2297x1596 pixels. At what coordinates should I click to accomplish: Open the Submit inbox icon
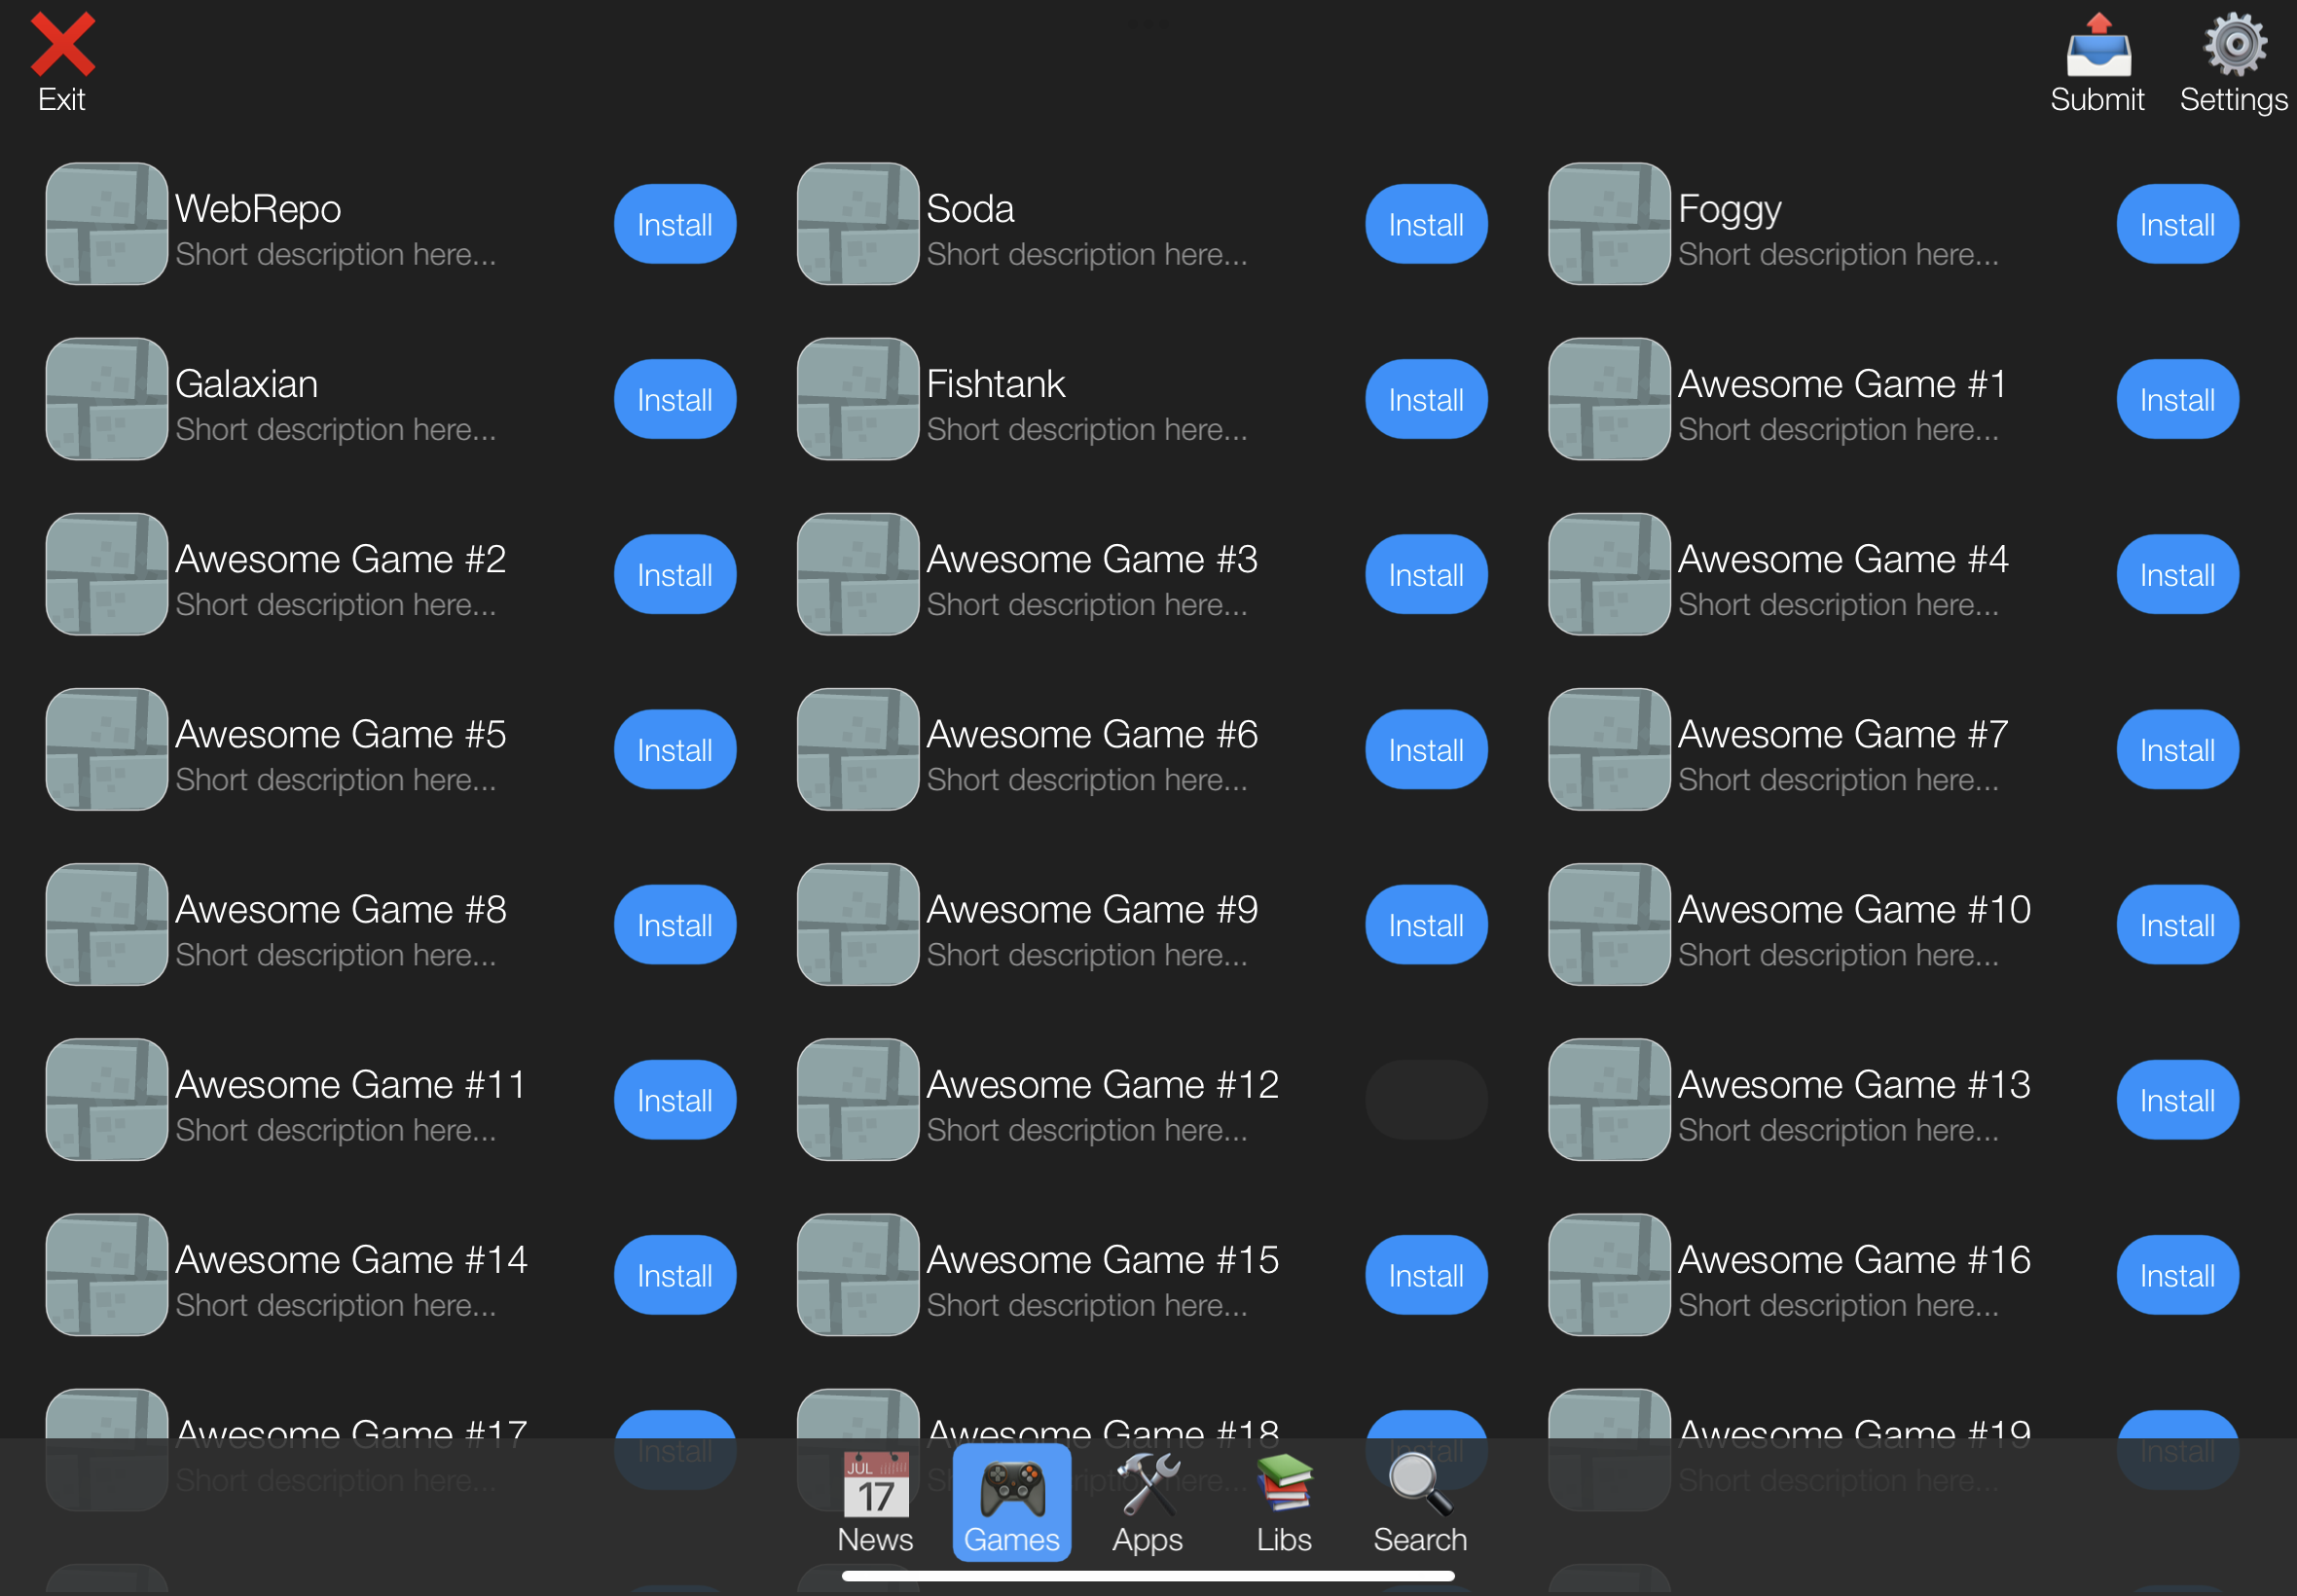point(2097,48)
